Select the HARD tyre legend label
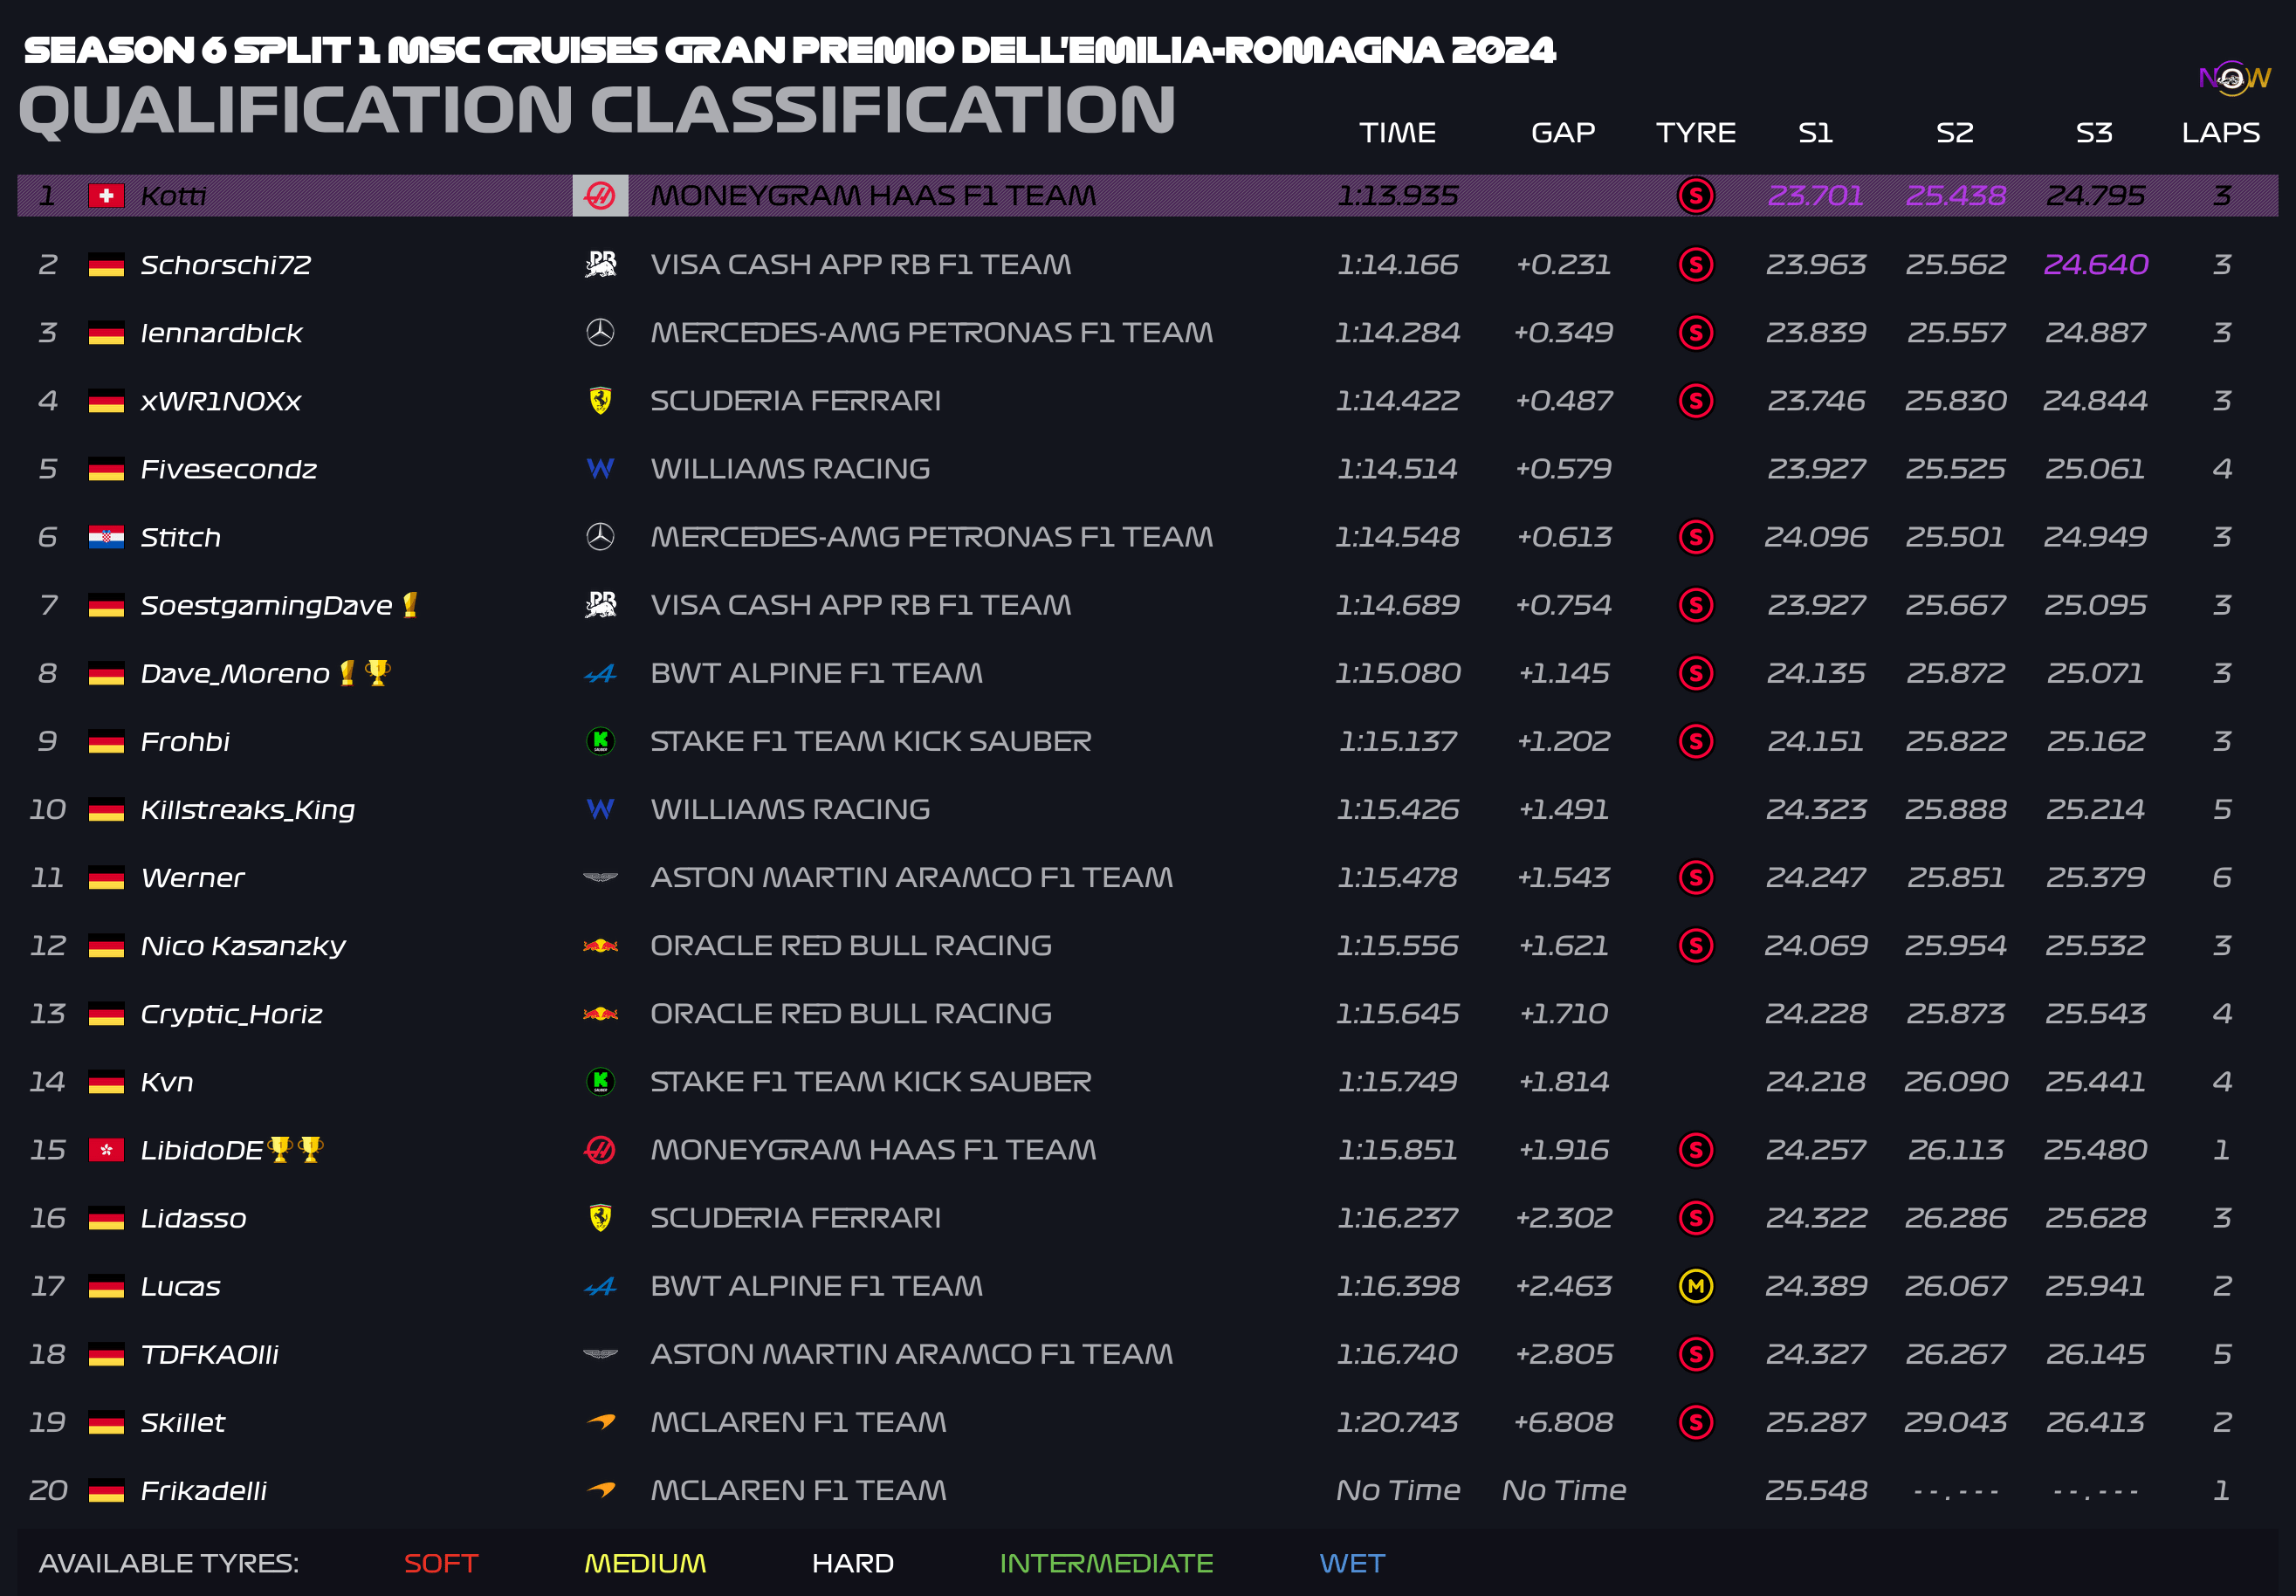The height and width of the screenshot is (1596, 2296). pyautogui.click(x=852, y=1563)
